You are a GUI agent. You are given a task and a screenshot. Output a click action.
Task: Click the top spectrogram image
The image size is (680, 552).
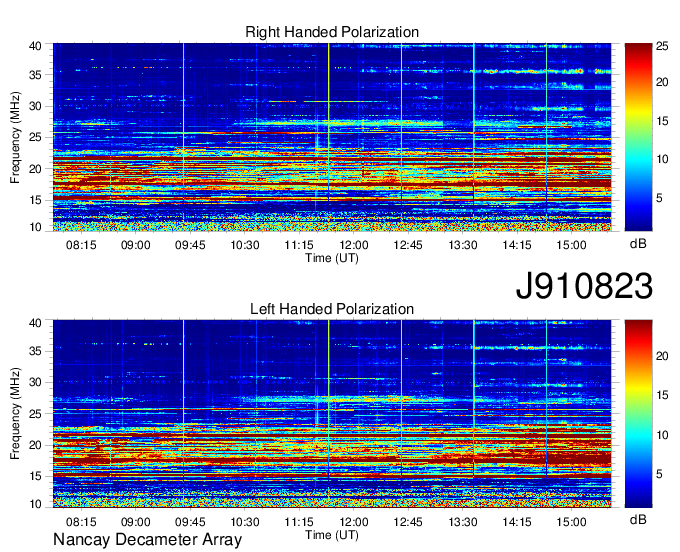332,137
